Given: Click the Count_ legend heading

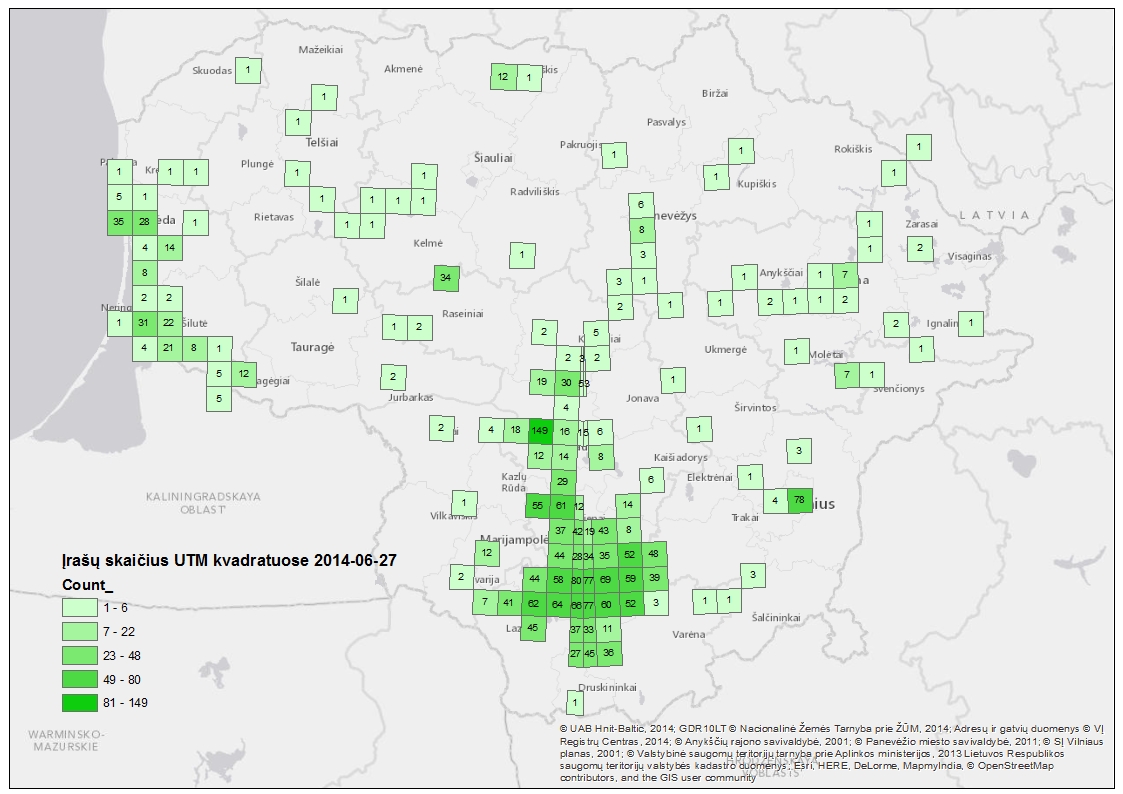Looking at the screenshot, I should 88,584.
